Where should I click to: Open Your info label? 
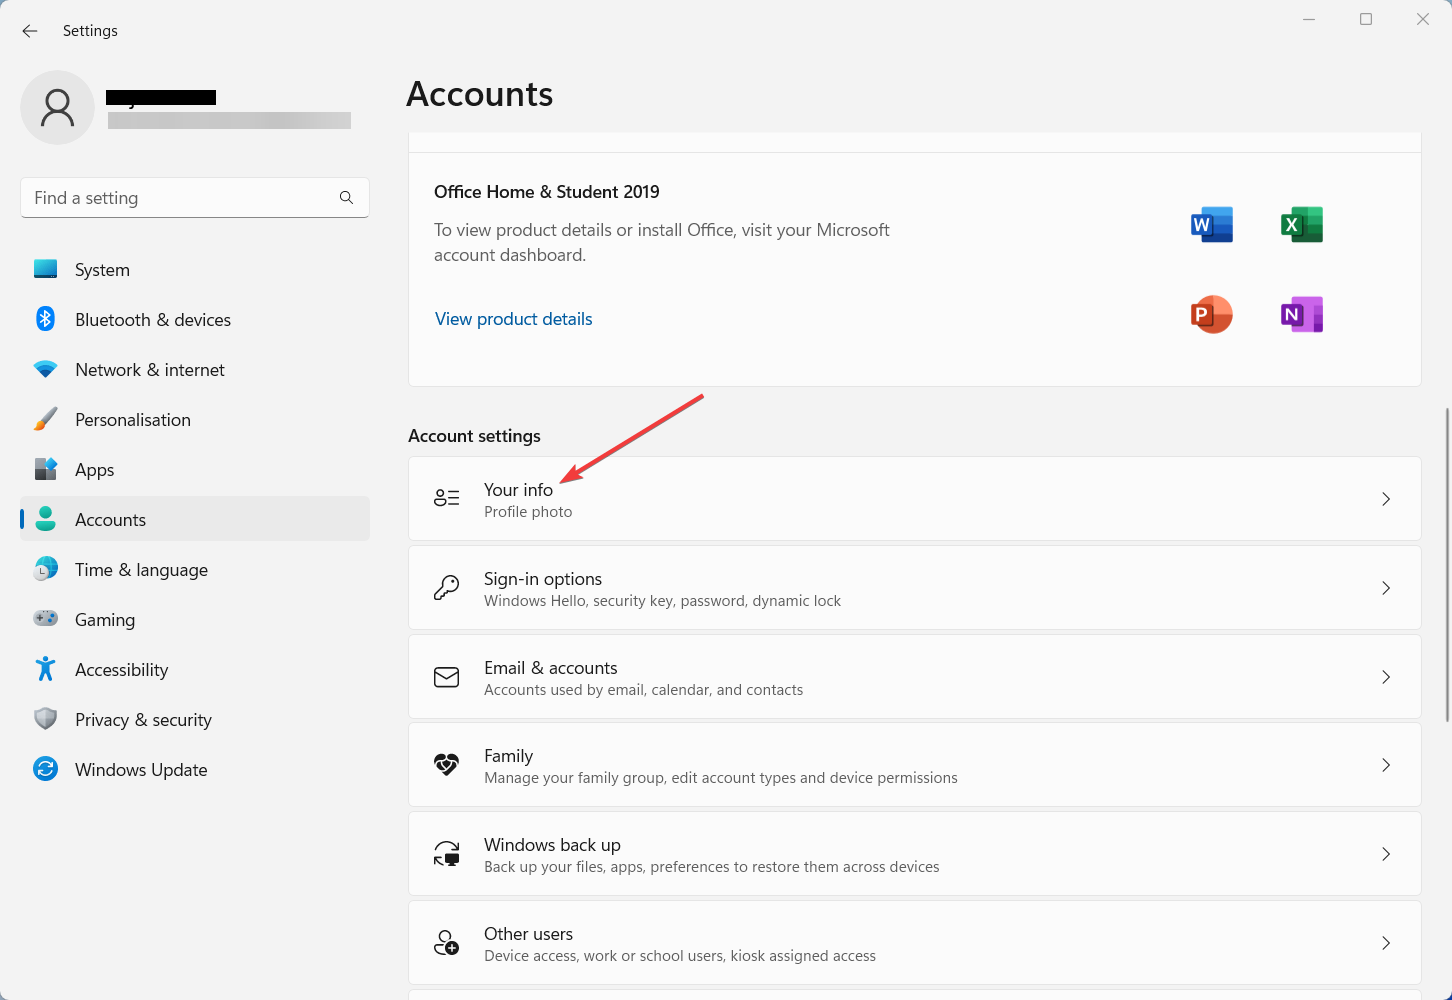click(x=518, y=490)
